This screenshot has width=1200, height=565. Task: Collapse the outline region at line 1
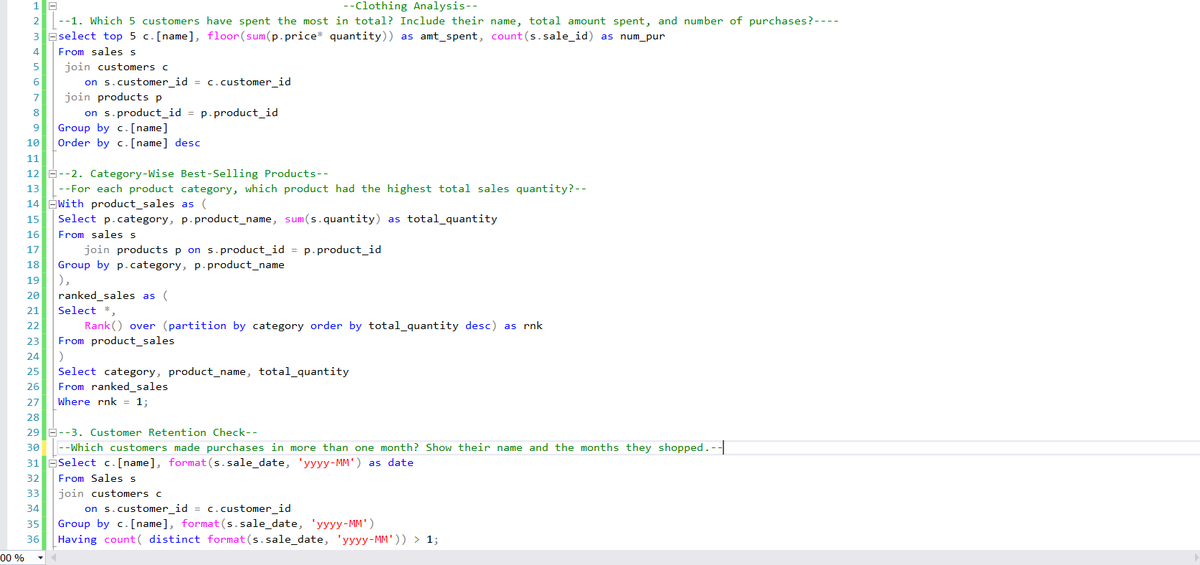click(52, 6)
